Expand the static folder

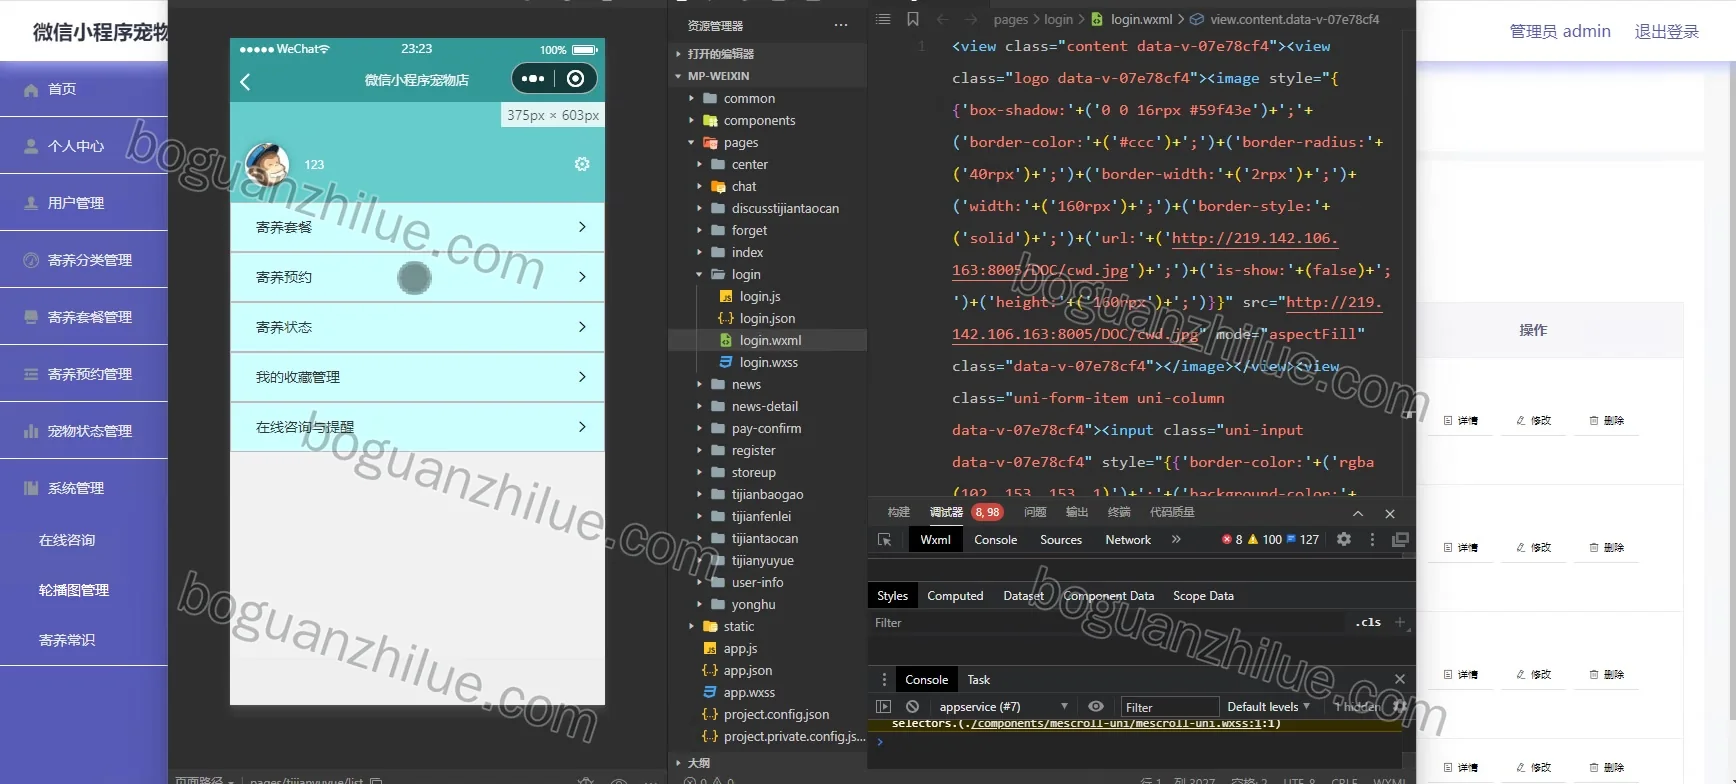[739, 626]
